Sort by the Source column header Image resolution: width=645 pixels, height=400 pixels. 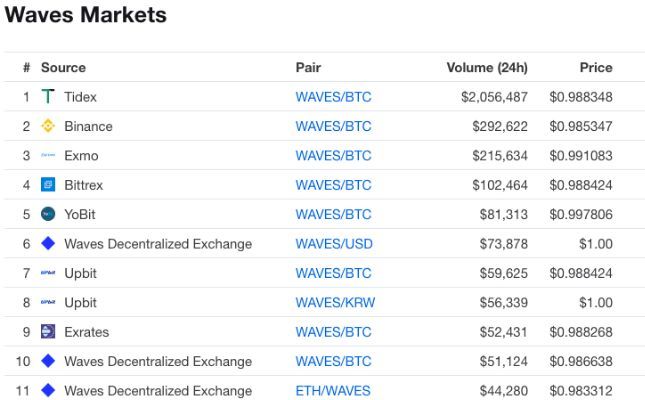click(x=63, y=68)
